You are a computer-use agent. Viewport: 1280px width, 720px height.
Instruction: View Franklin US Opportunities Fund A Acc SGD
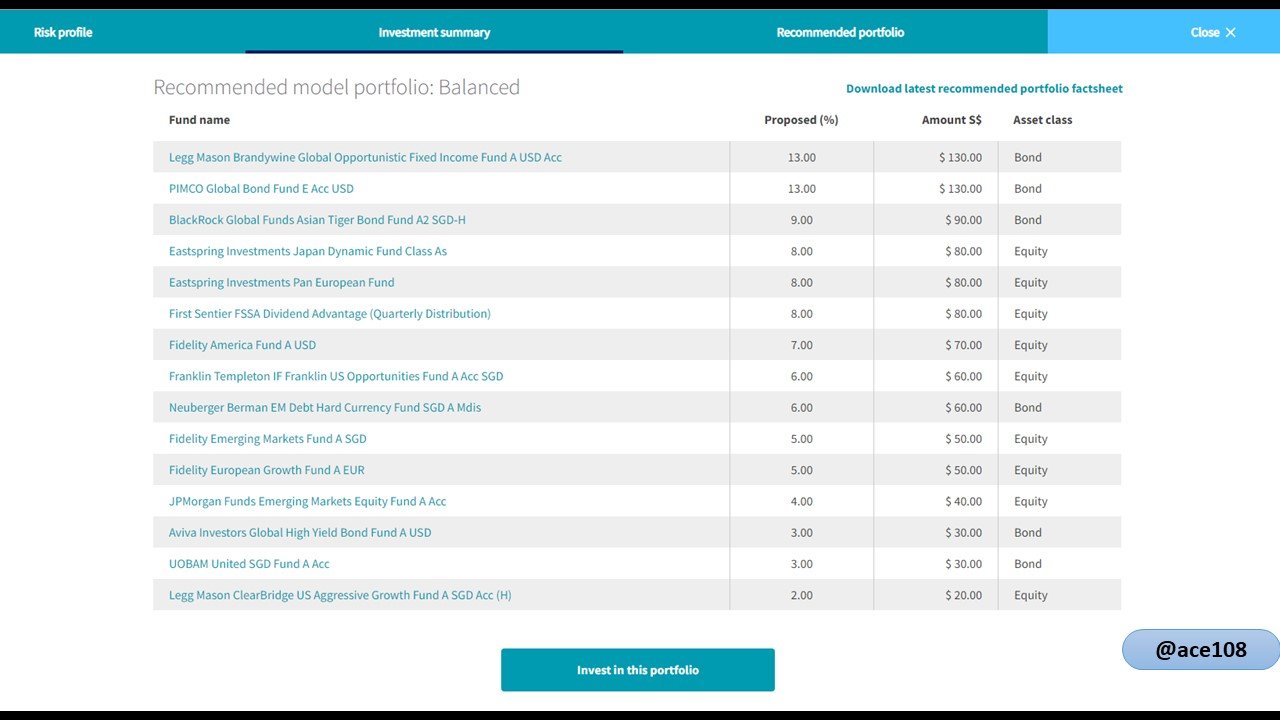pyautogui.click(x=336, y=376)
